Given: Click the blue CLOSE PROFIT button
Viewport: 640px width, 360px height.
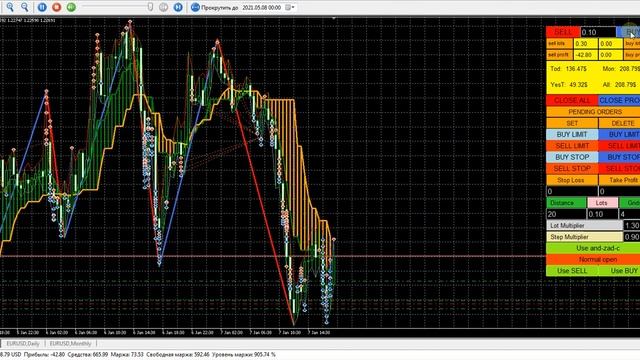Looking at the screenshot, I should (619, 100).
